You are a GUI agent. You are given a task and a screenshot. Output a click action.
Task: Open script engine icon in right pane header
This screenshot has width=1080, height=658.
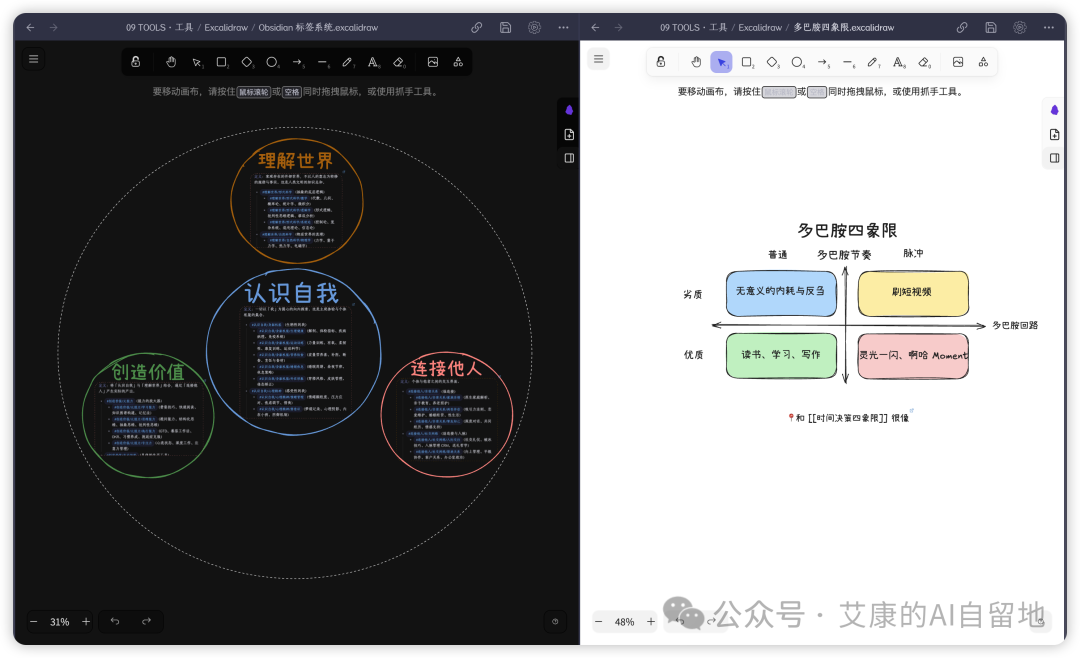click(x=1020, y=28)
